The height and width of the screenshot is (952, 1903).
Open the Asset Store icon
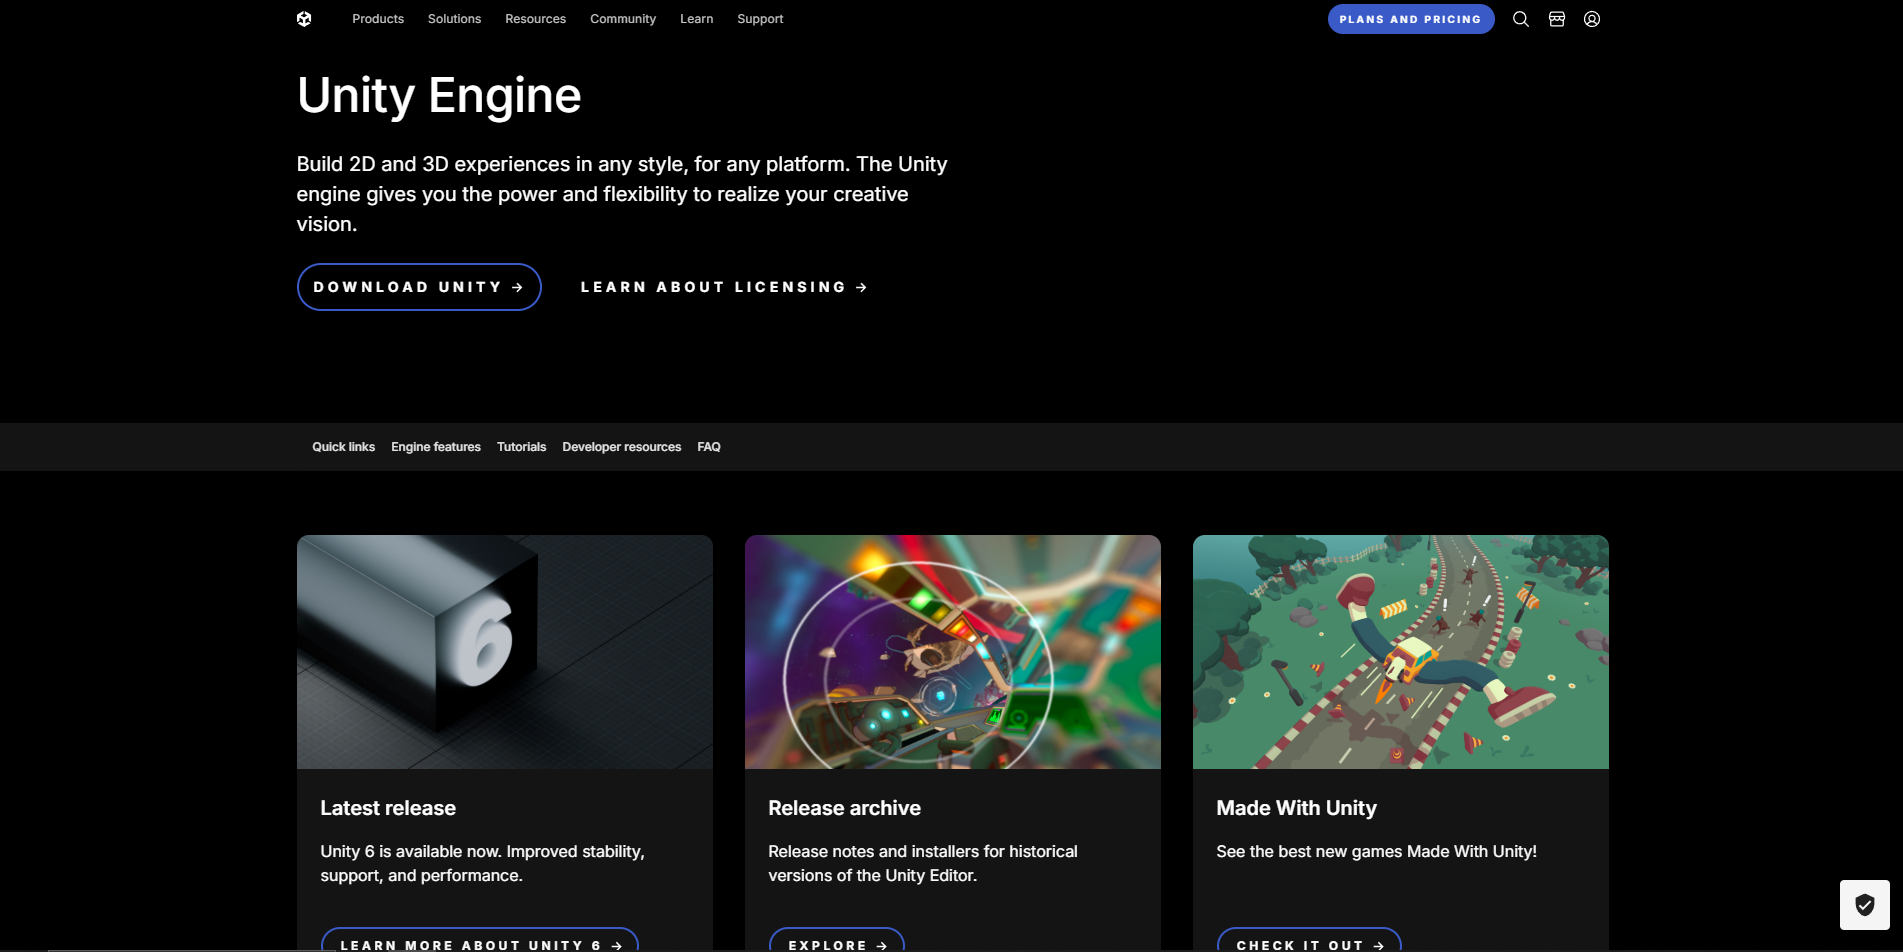click(x=1557, y=19)
